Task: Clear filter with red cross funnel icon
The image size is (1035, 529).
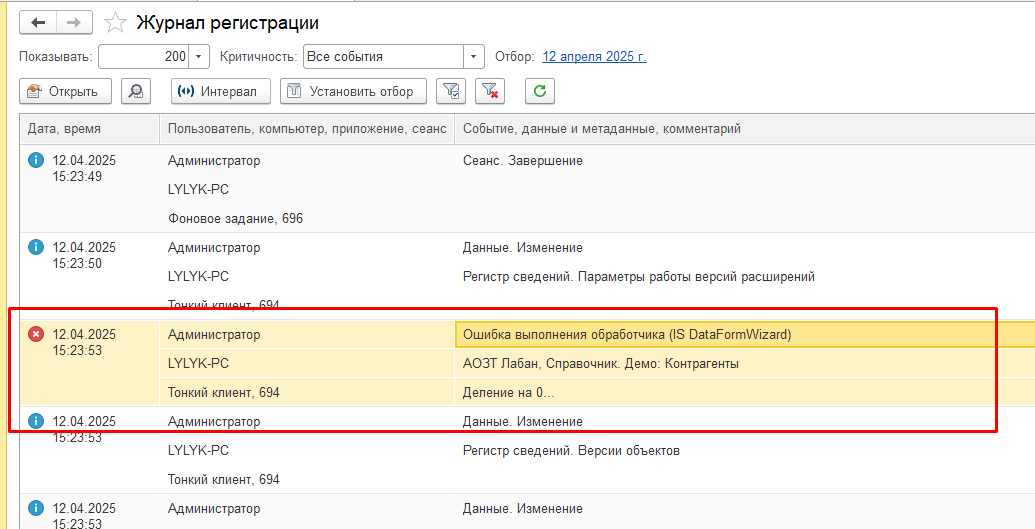Action: [x=490, y=91]
